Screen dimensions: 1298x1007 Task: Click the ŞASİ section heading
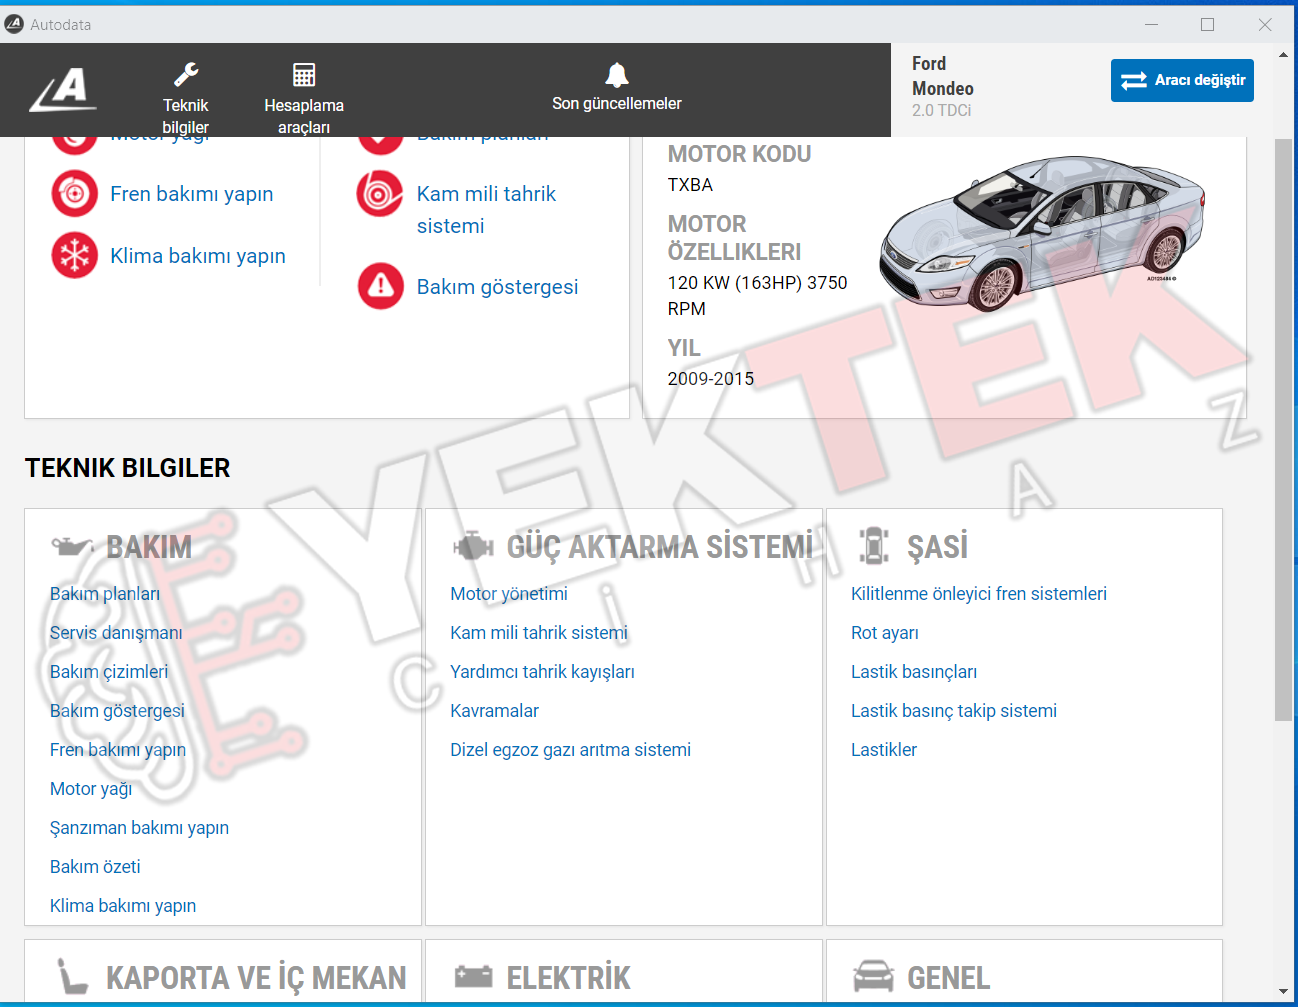[x=937, y=547]
